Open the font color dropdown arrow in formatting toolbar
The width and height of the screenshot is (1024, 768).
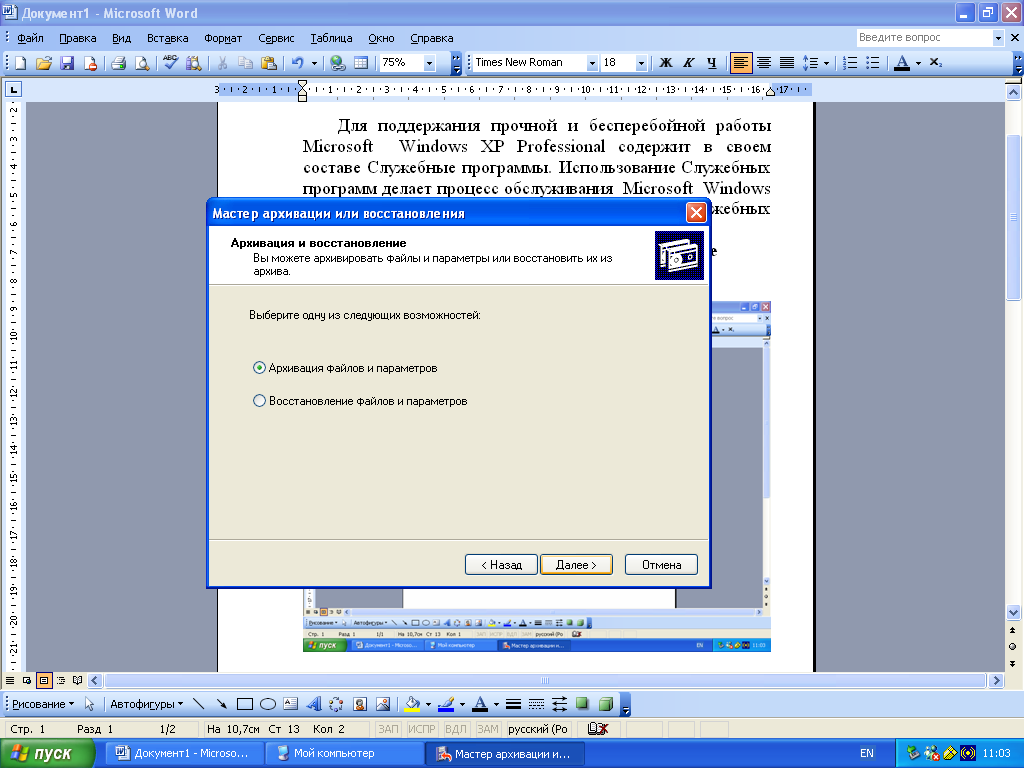(918, 63)
